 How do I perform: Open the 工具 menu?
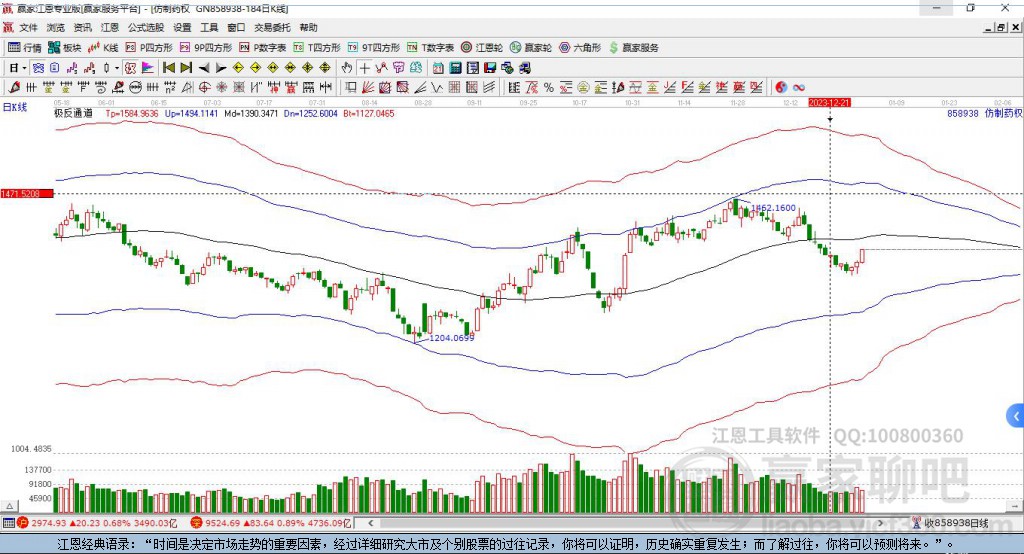pyautogui.click(x=209, y=27)
